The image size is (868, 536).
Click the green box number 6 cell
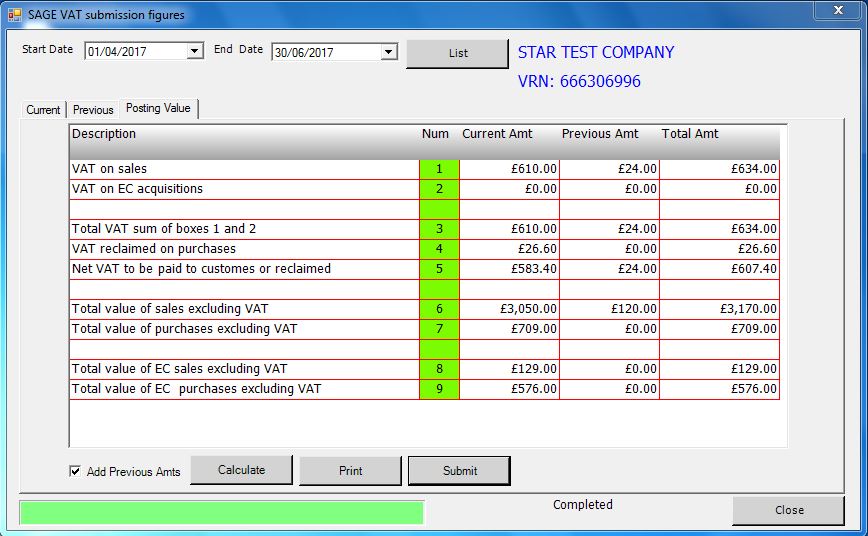[x=440, y=308]
